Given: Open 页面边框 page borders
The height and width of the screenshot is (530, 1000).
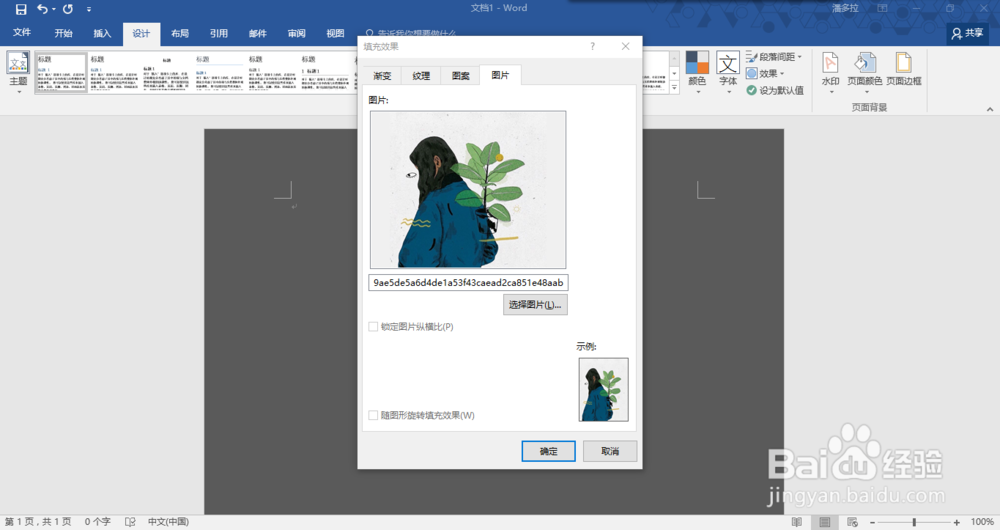Looking at the screenshot, I should [x=904, y=70].
